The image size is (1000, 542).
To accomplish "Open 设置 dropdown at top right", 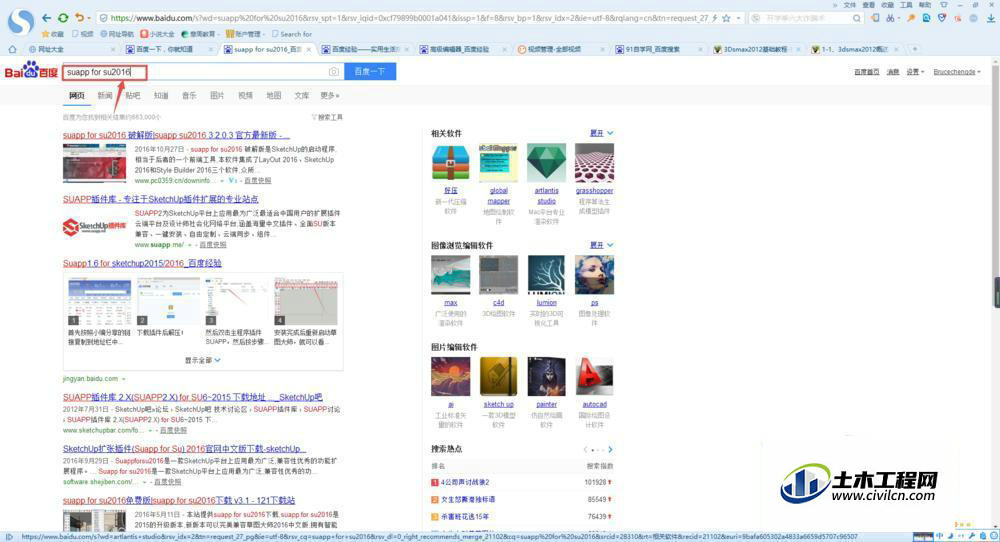I will coord(915,72).
